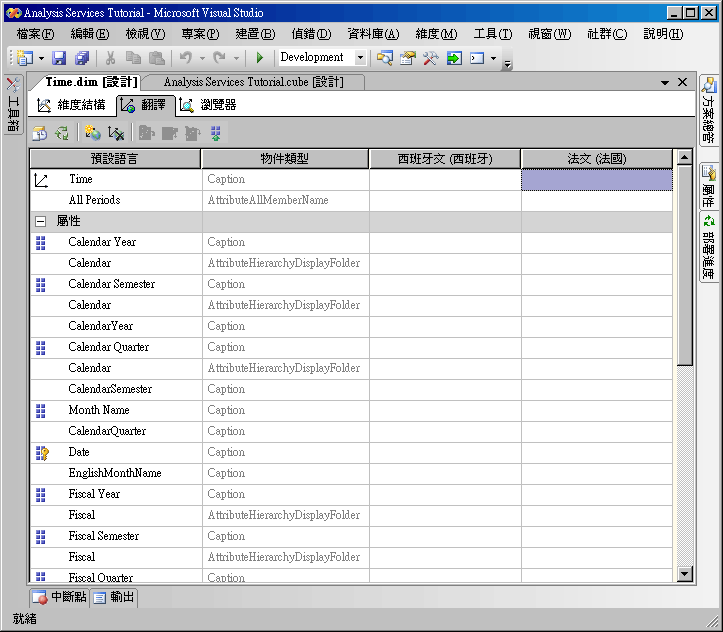Click the blue squares with green arrow icon
The width and height of the screenshot is (723, 632).
[215, 133]
